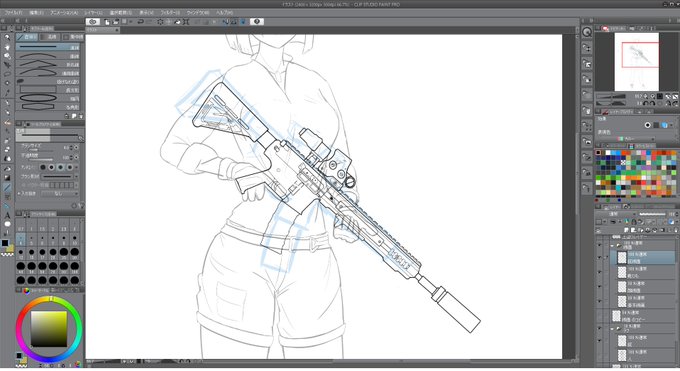Viewport: 680px width, 371px height.
Task: Click trash icon below sub tool list
Action: coord(81,116)
